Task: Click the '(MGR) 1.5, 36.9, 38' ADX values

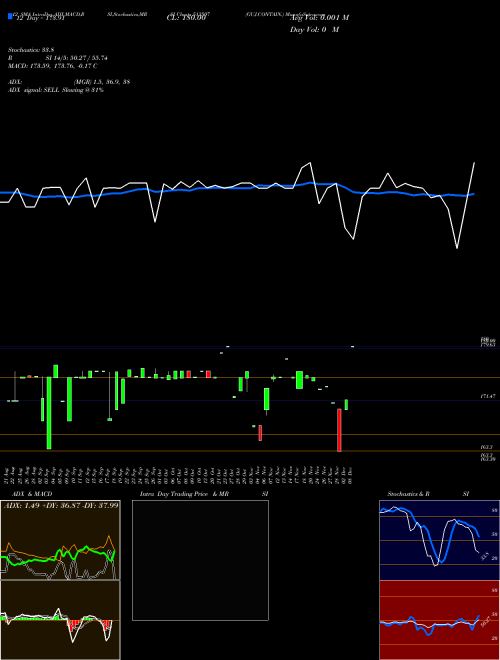Action: [x=101, y=82]
